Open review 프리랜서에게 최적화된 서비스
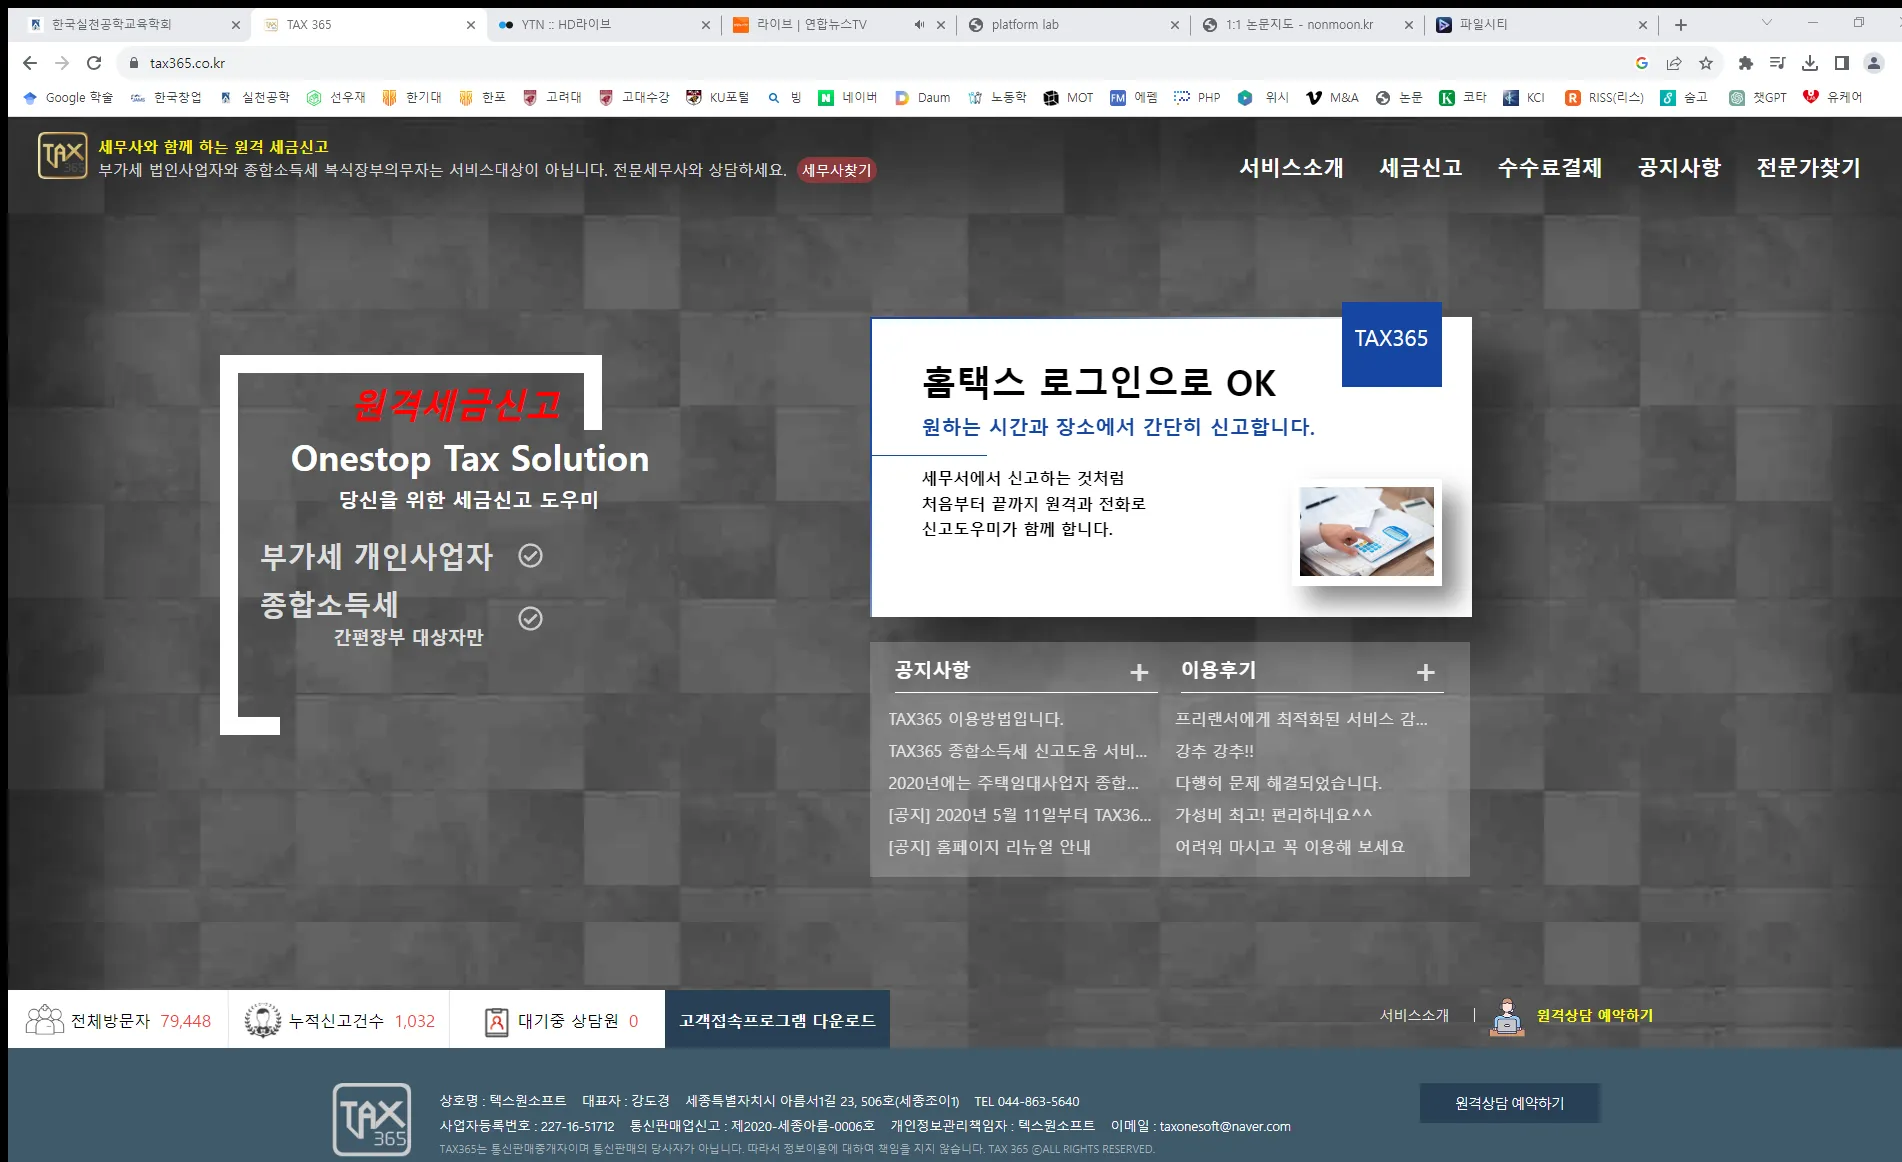This screenshot has width=1902, height=1162. pos(1301,719)
